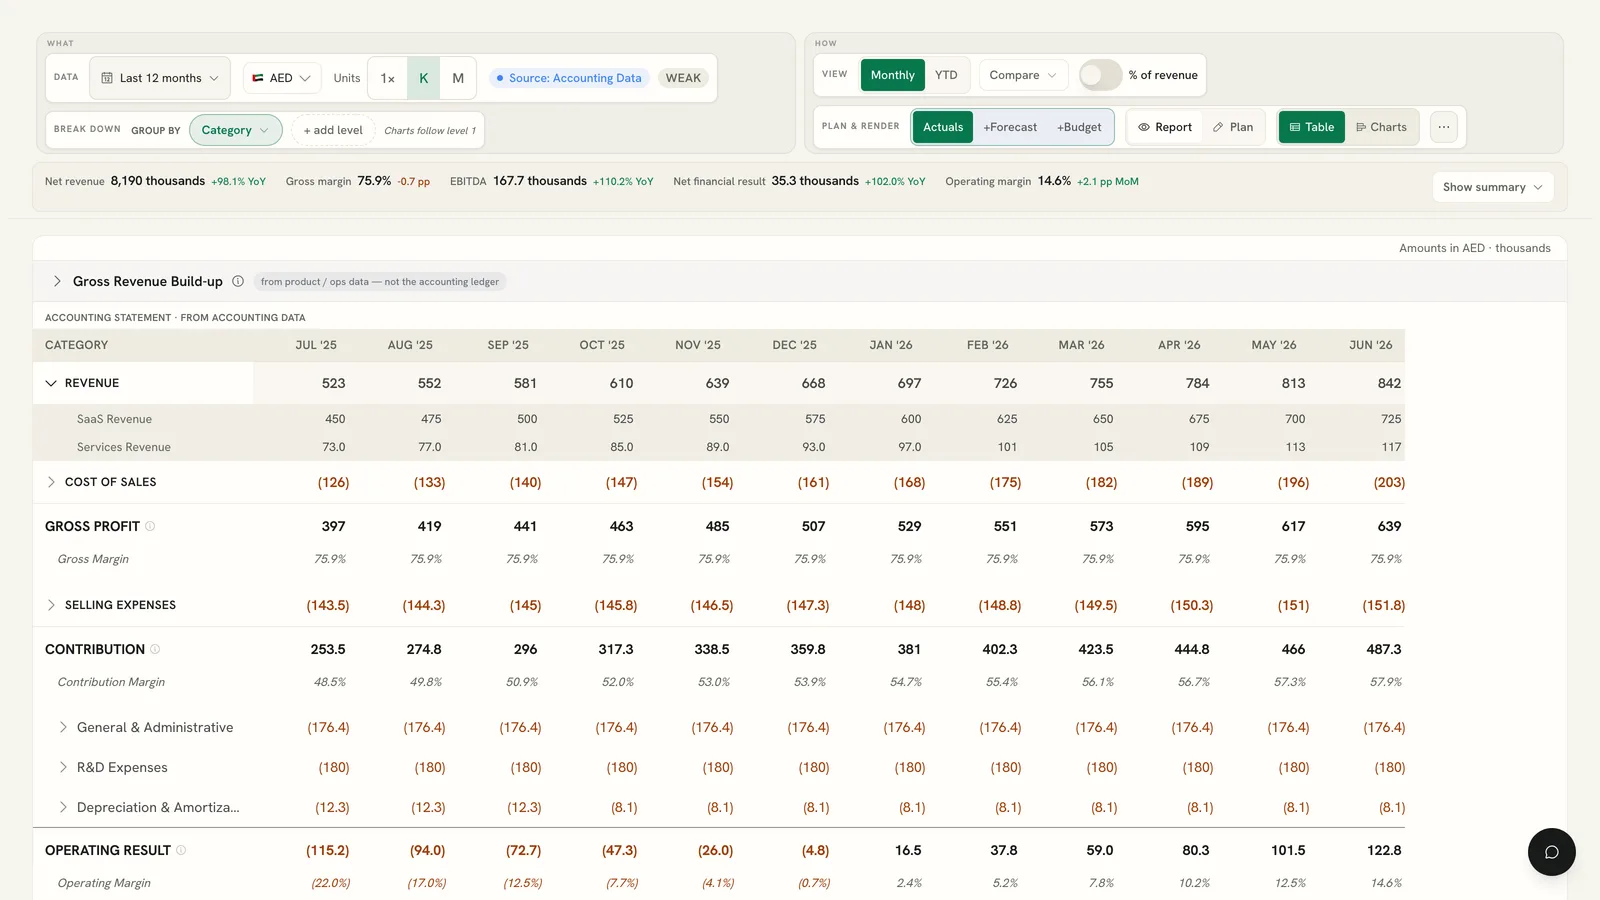The height and width of the screenshot is (900, 1600).
Task: Click the SaaS Revenue row label
Action: 114,419
